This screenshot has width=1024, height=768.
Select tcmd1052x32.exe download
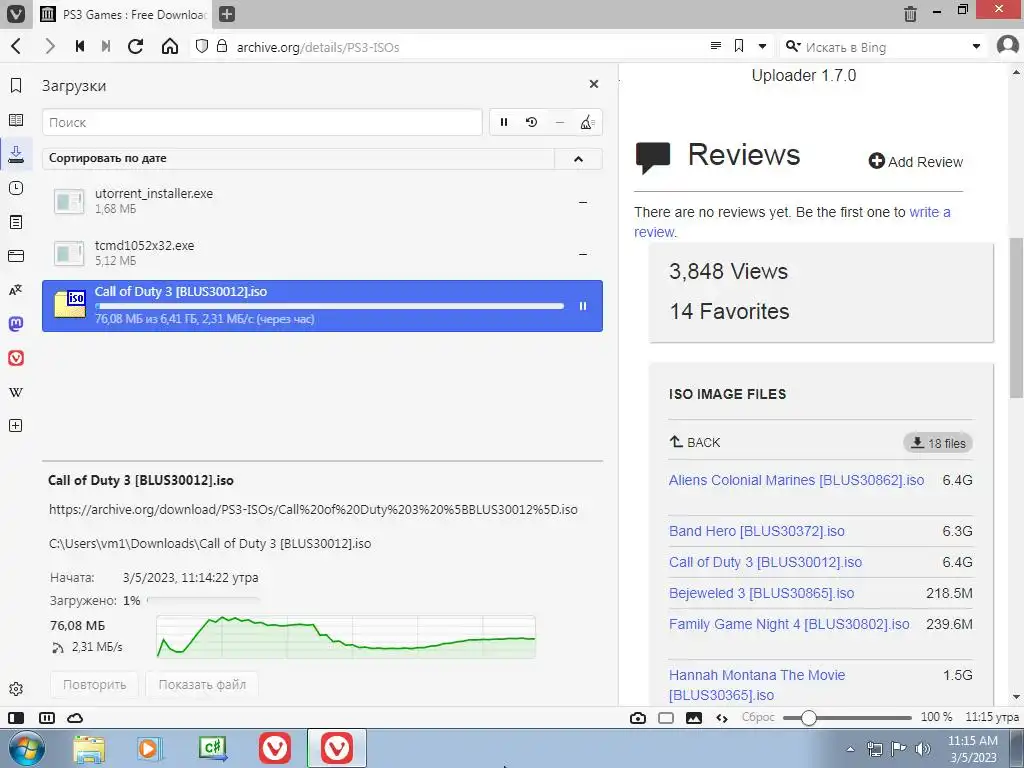tap(322, 253)
